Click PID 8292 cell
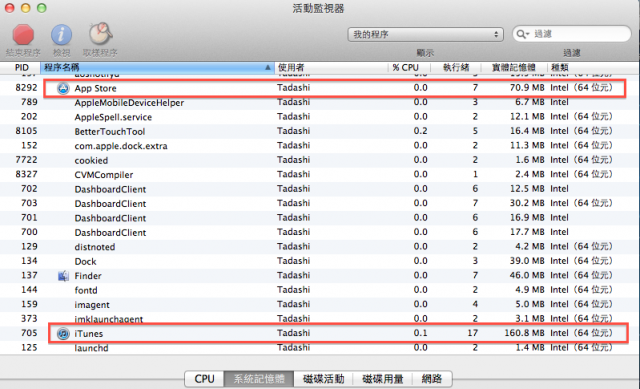Viewport: 640px width, 389px height. [x=27, y=87]
